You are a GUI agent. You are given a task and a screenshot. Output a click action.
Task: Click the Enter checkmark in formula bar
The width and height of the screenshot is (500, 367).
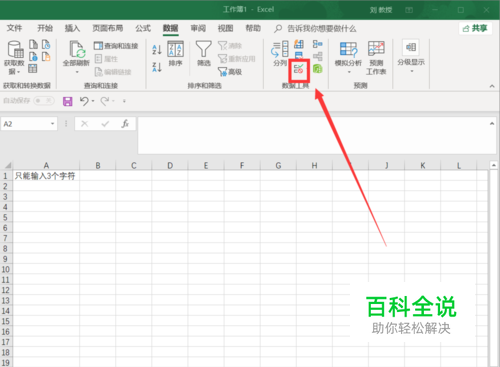point(105,124)
